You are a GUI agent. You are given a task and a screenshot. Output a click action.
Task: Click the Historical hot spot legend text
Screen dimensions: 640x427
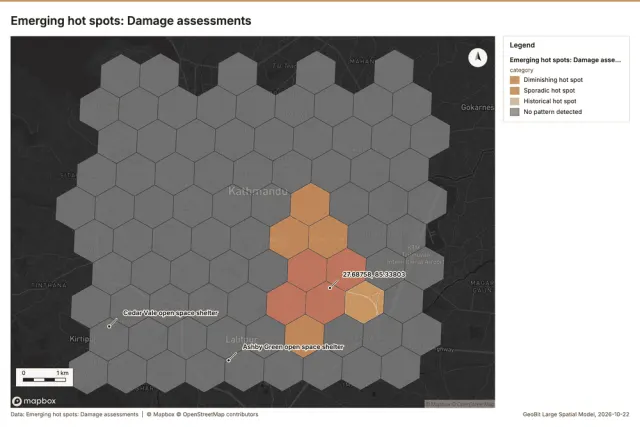coord(550,101)
